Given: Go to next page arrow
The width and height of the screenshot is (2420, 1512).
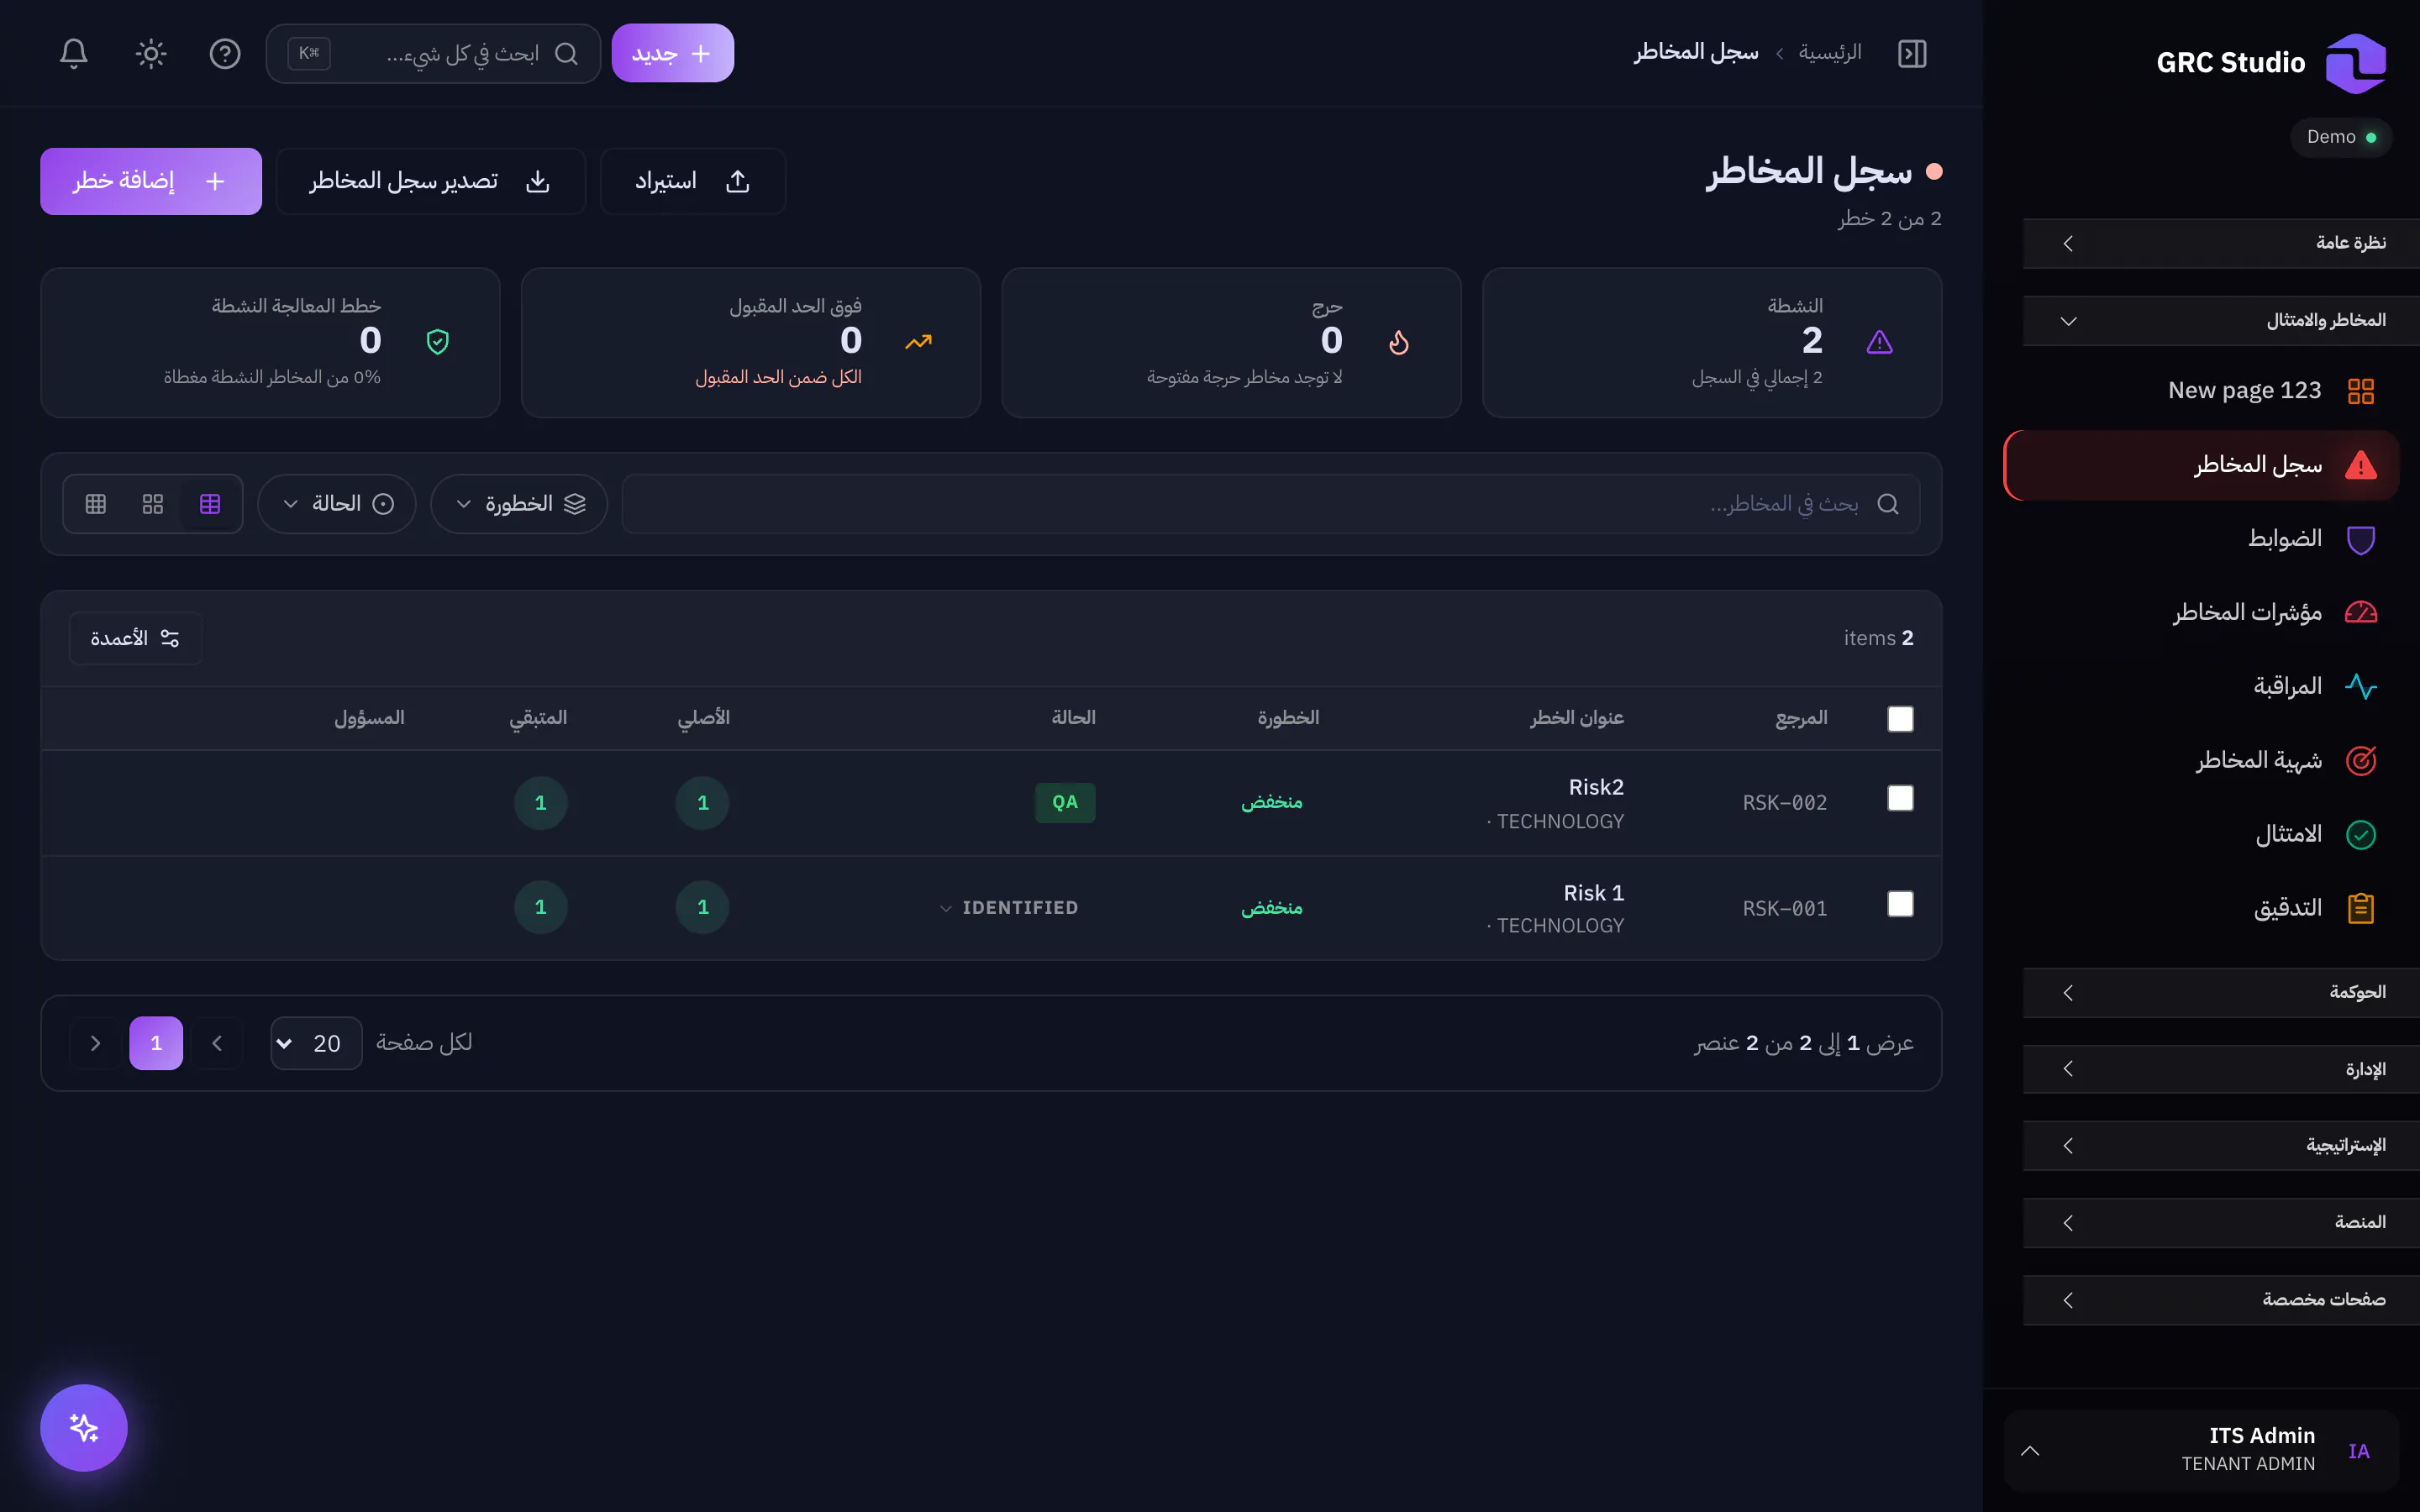Looking at the screenshot, I should pyautogui.click(x=96, y=1043).
